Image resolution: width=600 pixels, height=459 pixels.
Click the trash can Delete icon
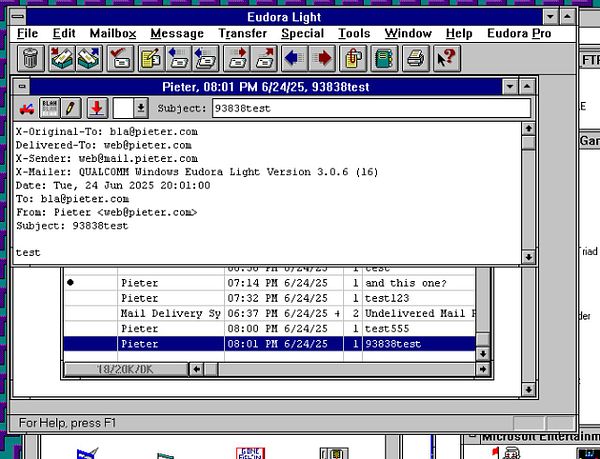click(x=31, y=59)
